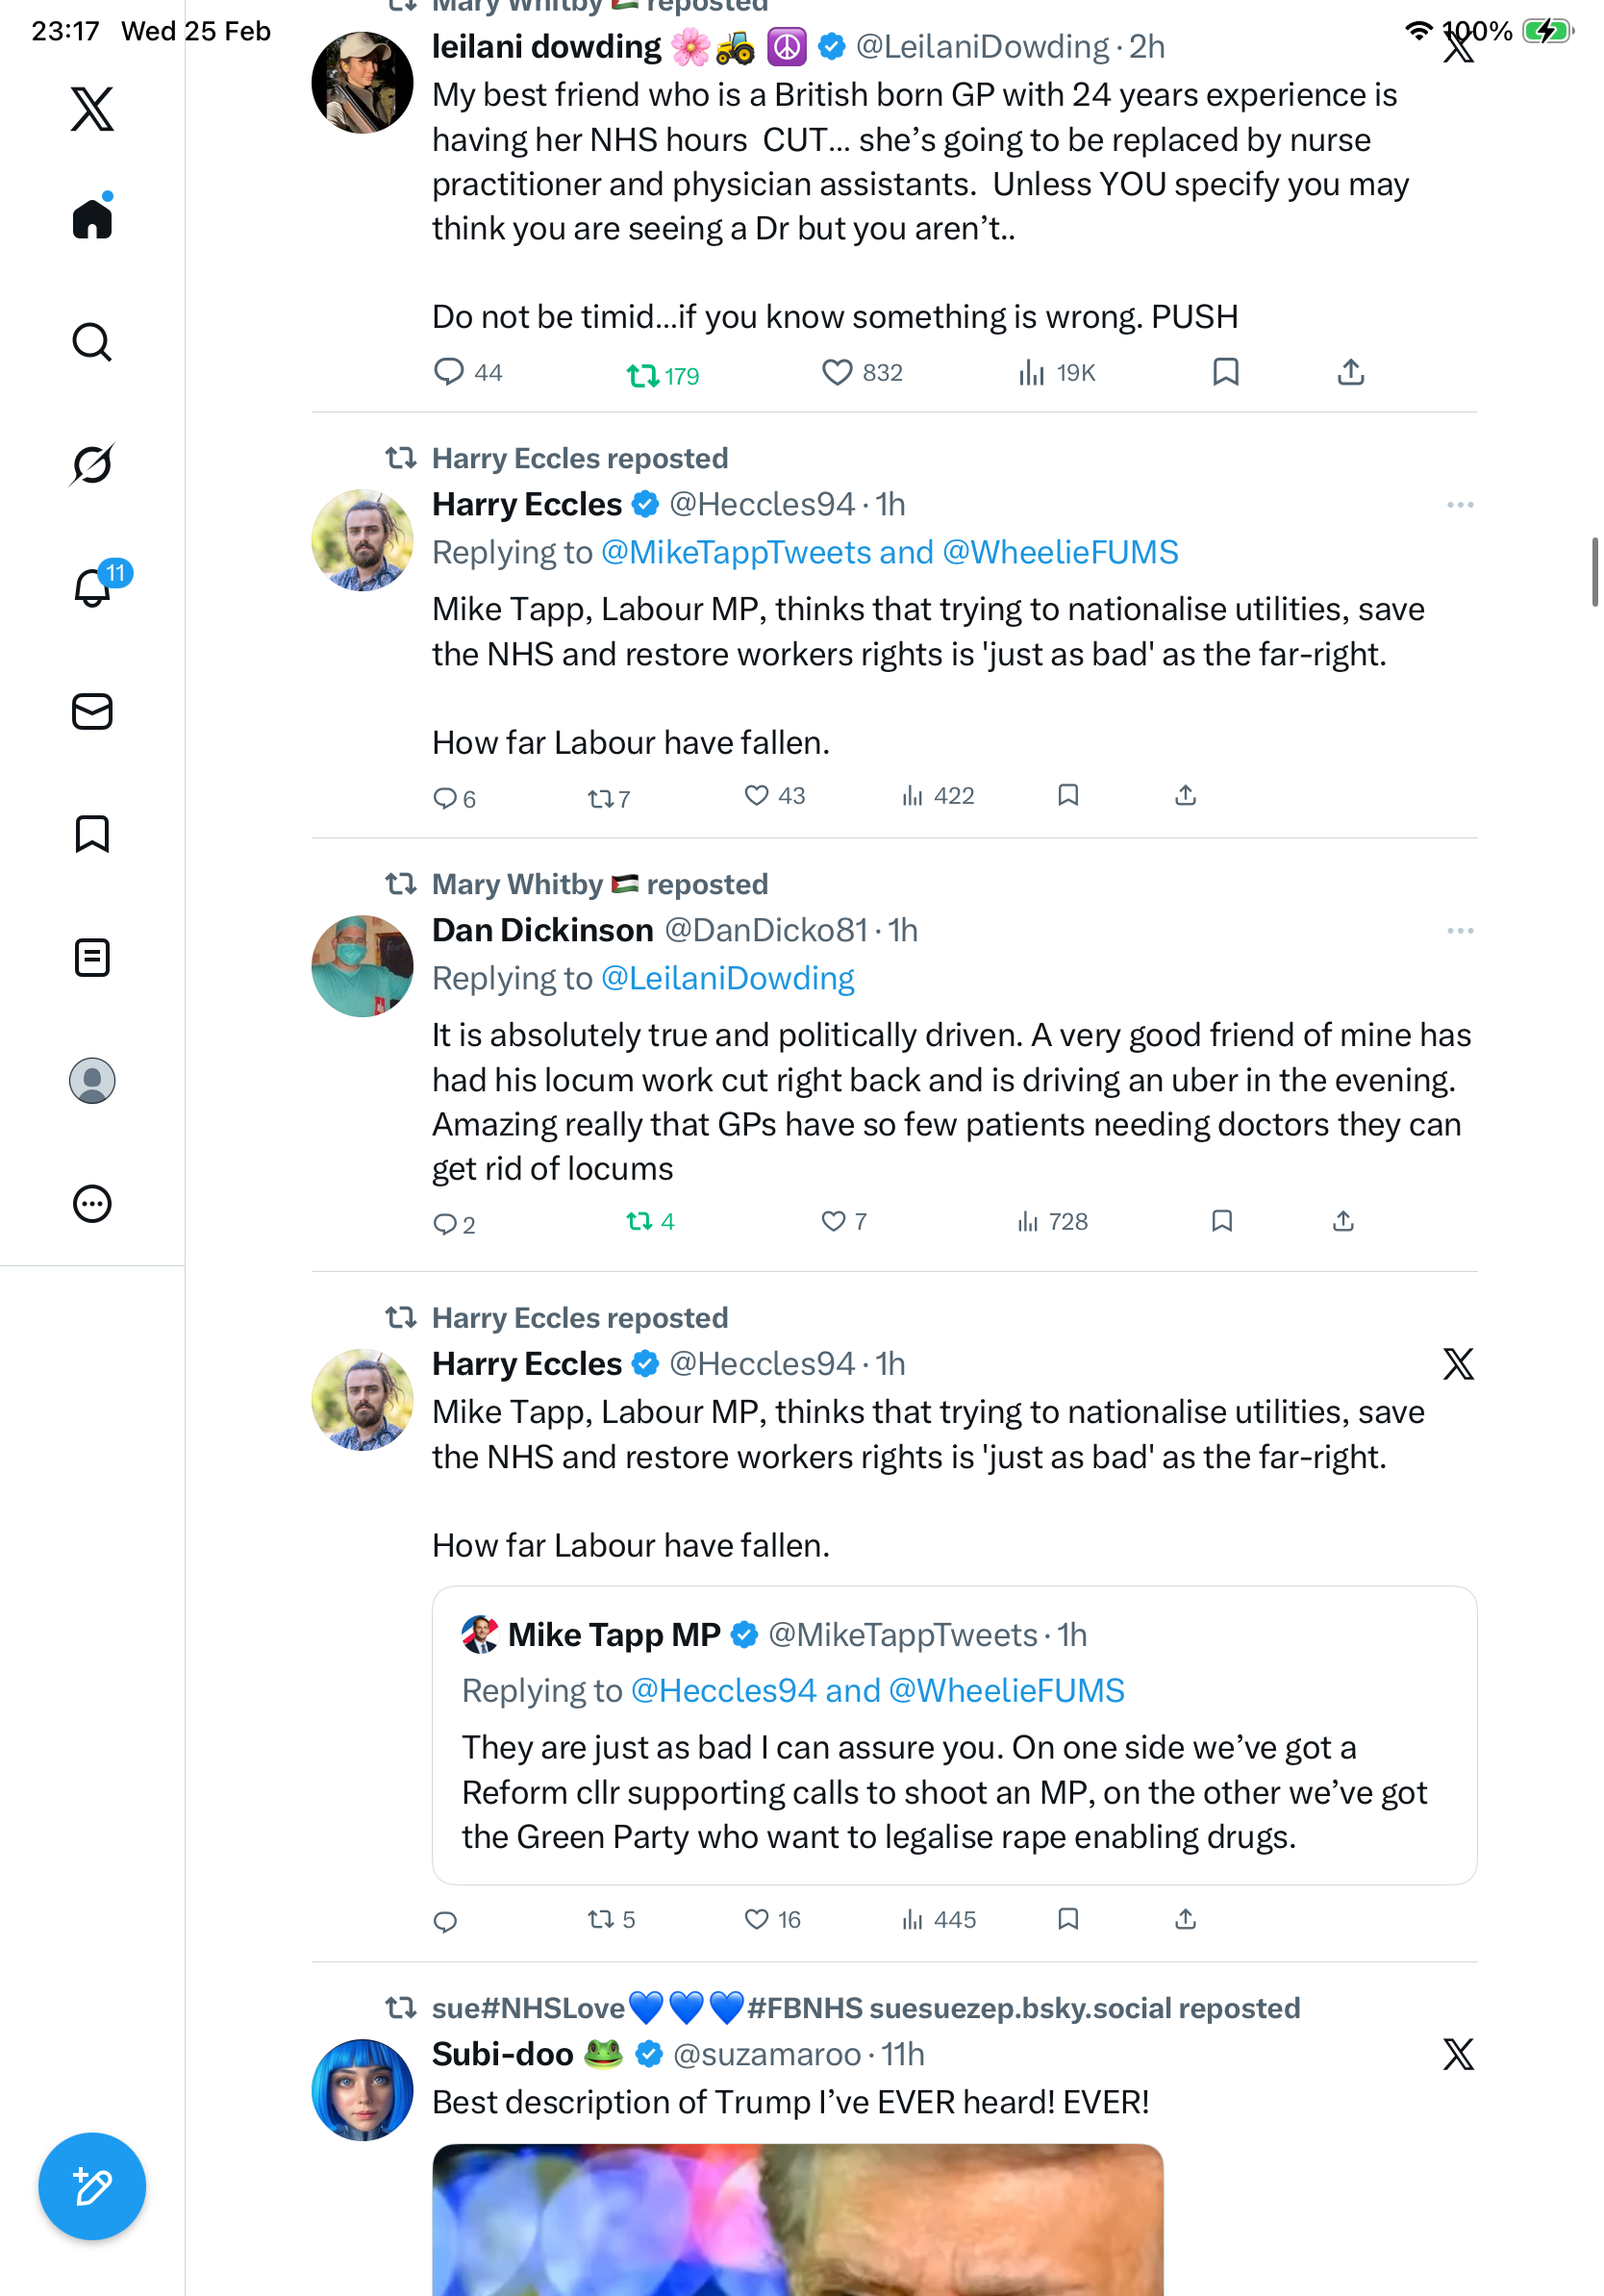Open Notifications bell with 11 badge
The height and width of the screenshot is (2296, 1604).
[92, 587]
